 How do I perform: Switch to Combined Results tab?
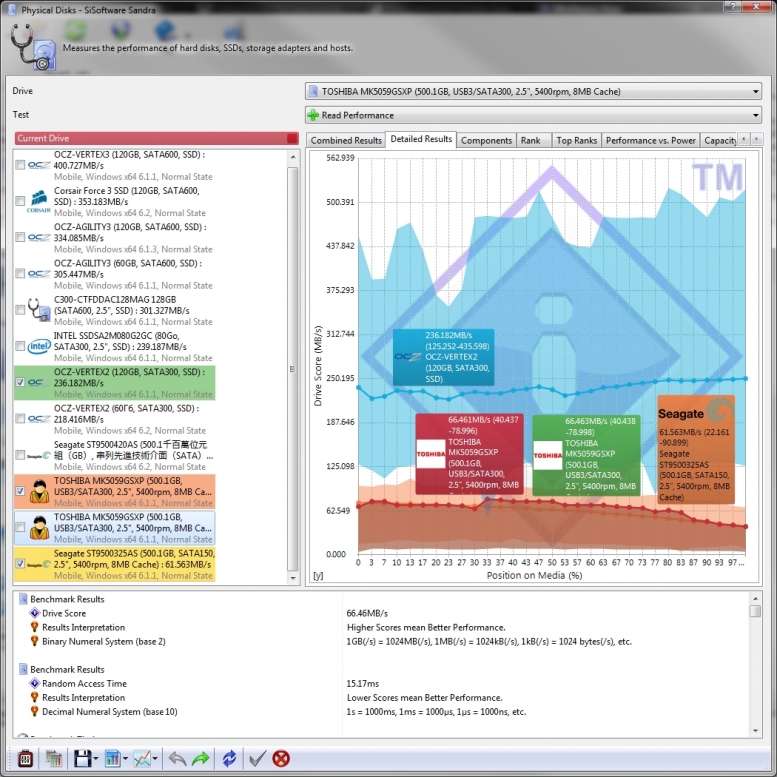pos(346,140)
